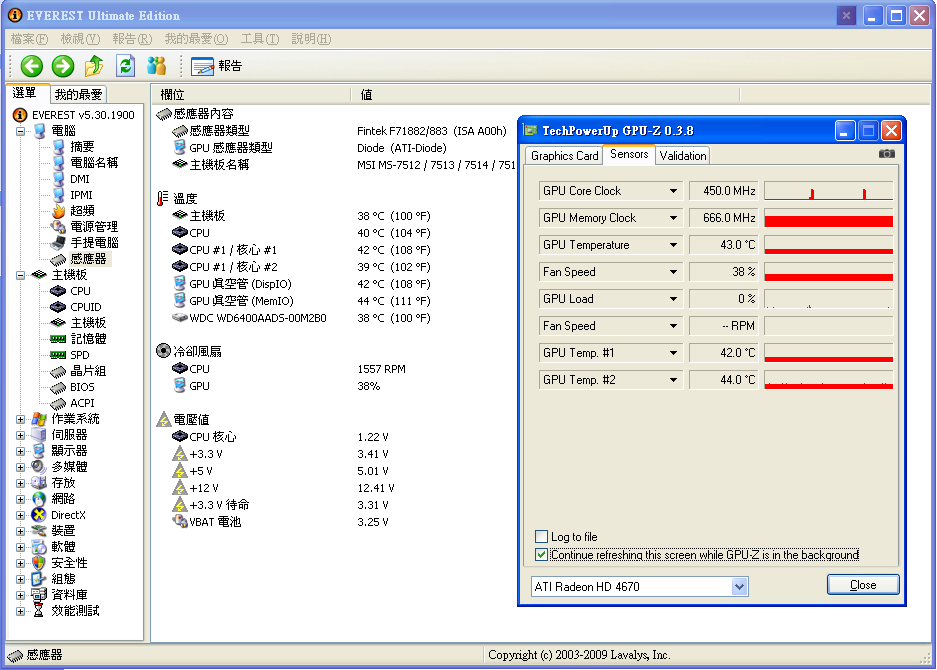Open CPUID under 主機板

[x=85, y=307]
